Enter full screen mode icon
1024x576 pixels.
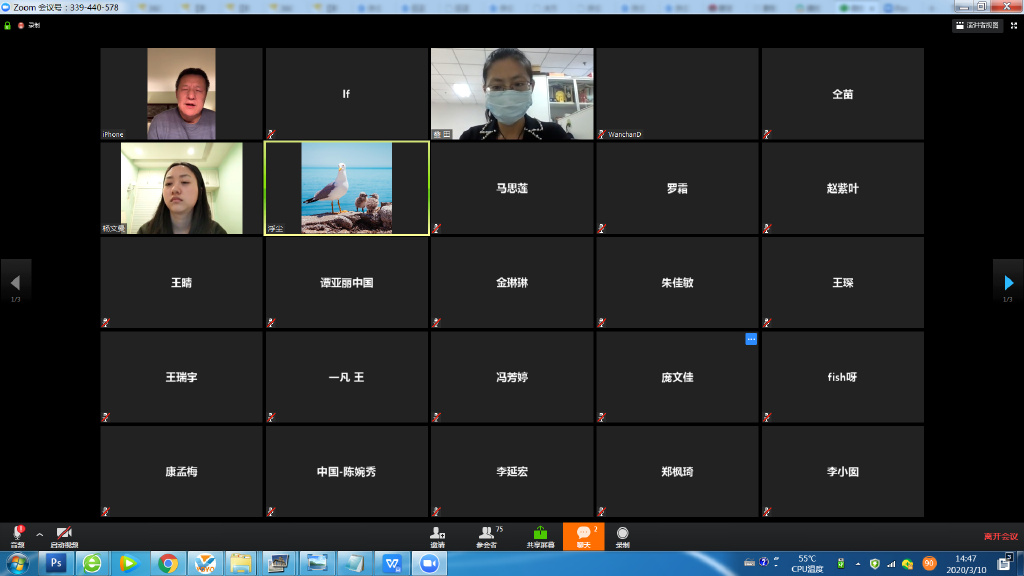[1012, 25]
